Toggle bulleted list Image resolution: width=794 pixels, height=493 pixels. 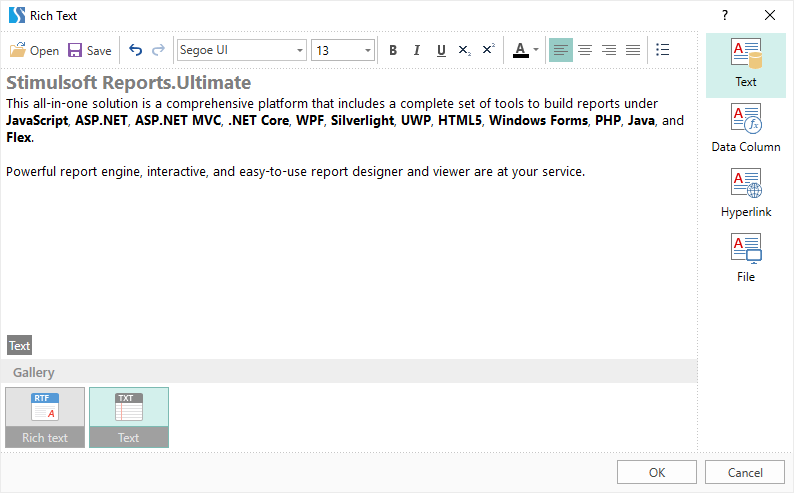[x=662, y=50]
